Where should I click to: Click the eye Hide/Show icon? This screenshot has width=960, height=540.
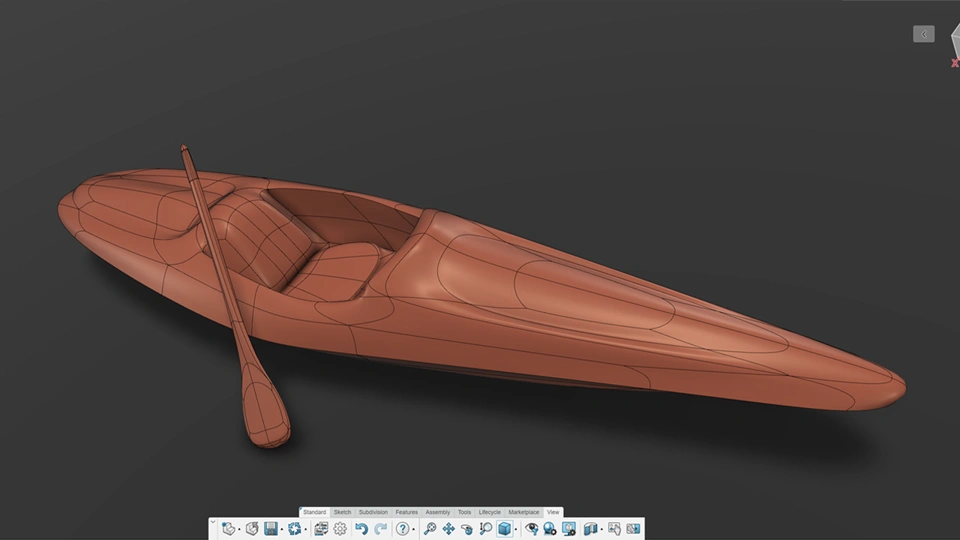(x=531, y=528)
